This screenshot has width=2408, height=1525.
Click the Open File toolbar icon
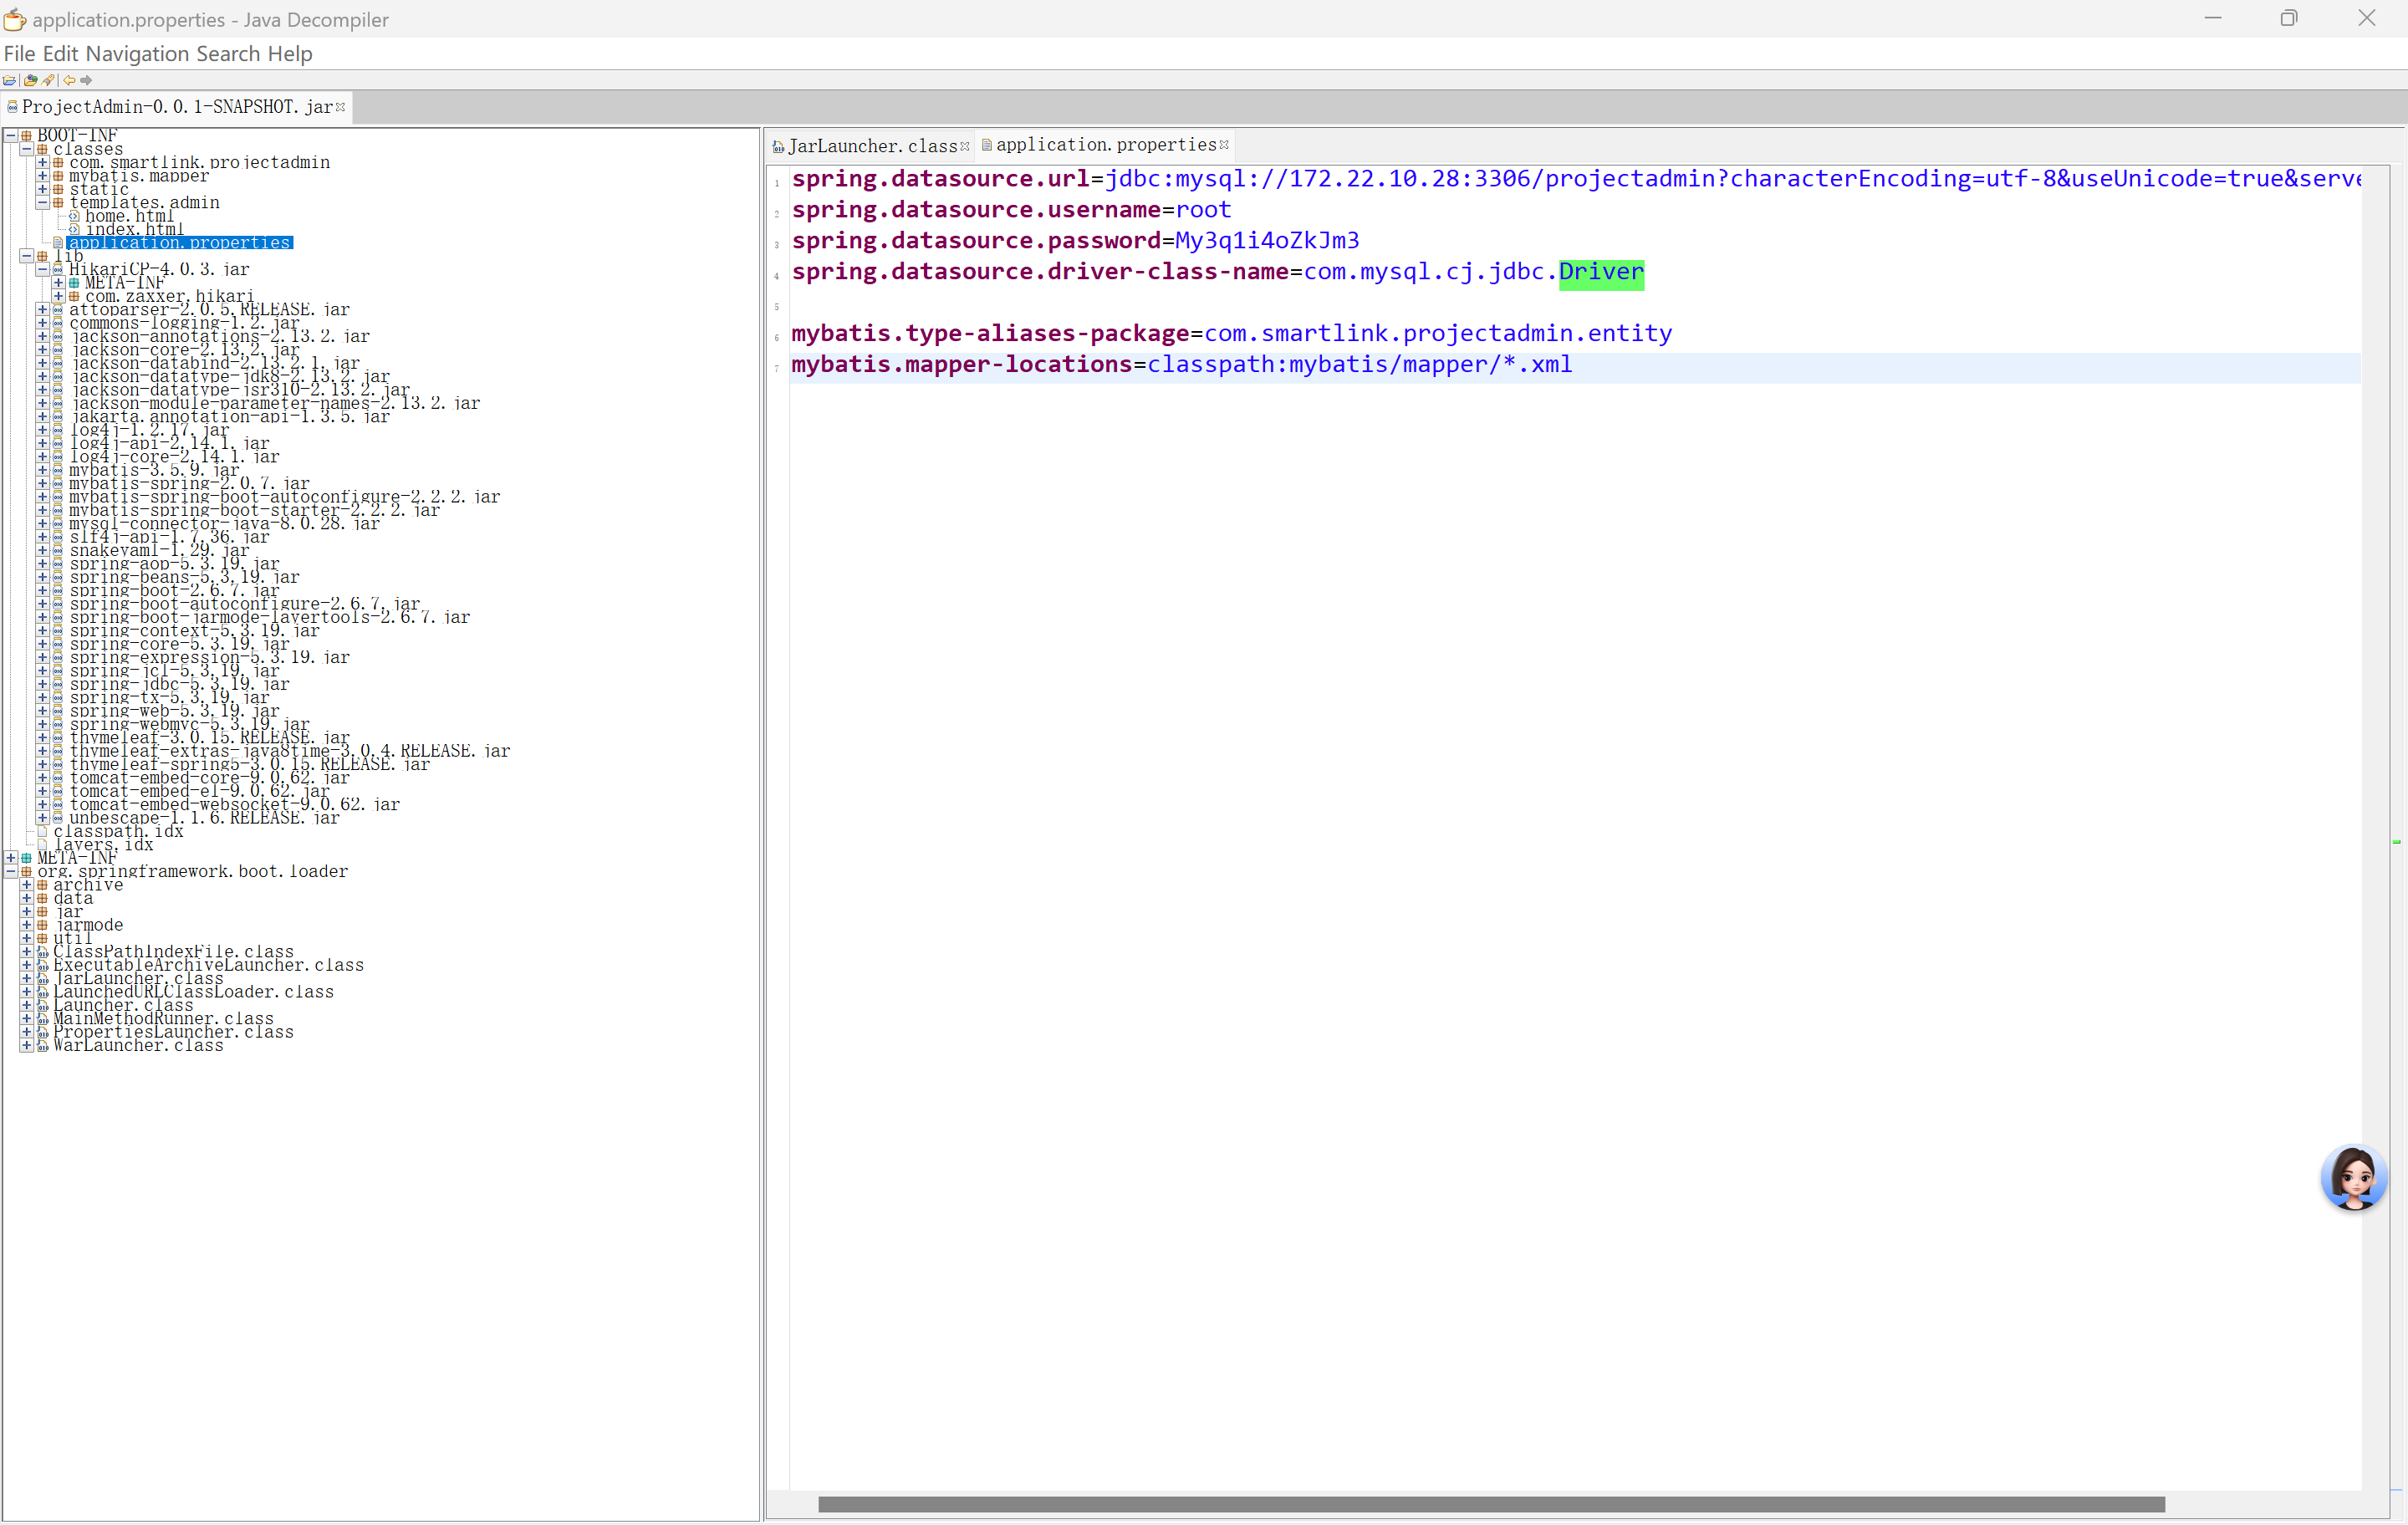[x=9, y=80]
